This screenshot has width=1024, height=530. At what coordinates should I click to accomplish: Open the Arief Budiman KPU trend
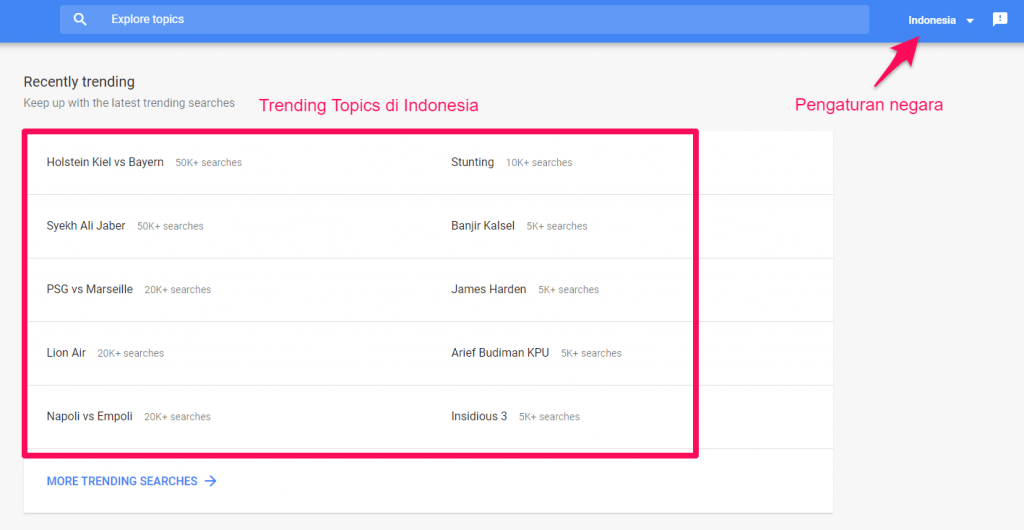[500, 353]
